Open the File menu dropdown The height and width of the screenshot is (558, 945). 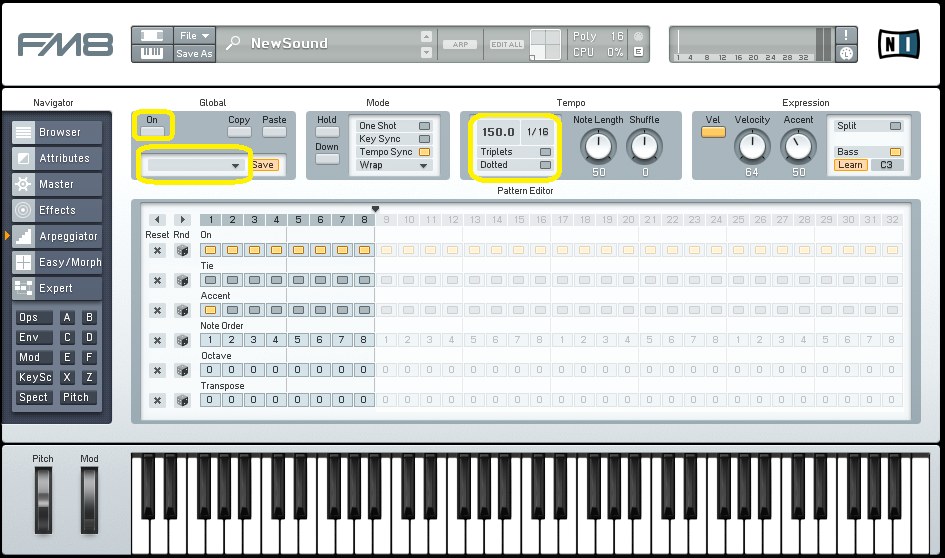194,36
